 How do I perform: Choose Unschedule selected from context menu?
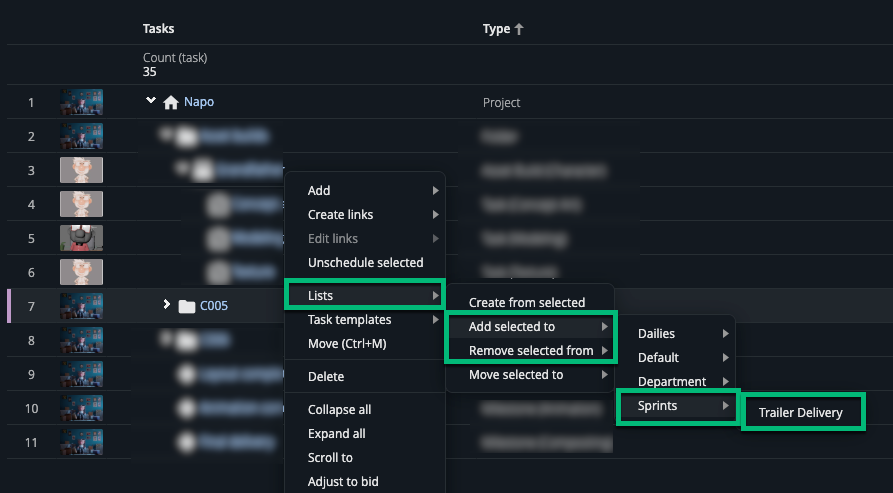(365, 263)
